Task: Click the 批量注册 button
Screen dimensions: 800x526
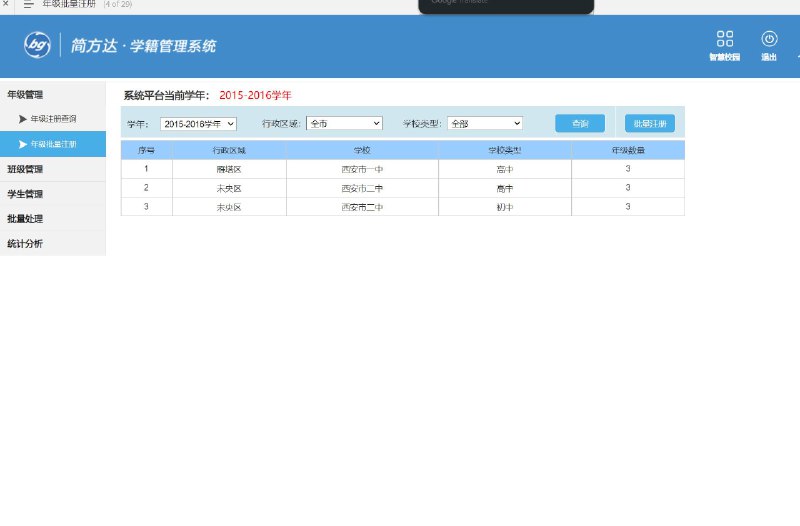Action: pos(650,123)
